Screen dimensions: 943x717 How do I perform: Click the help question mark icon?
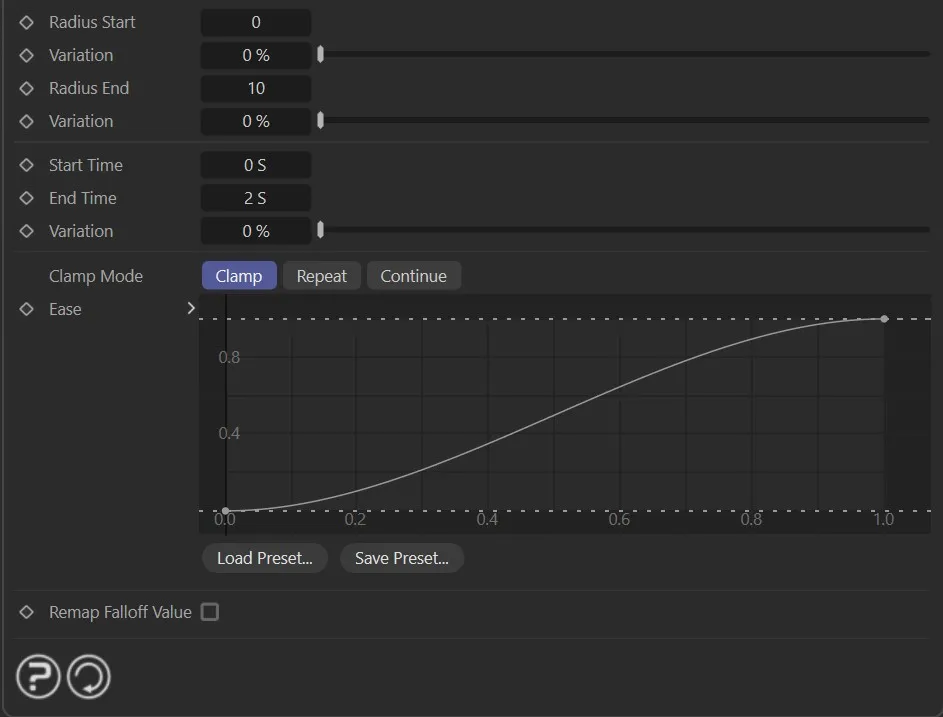(38, 677)
